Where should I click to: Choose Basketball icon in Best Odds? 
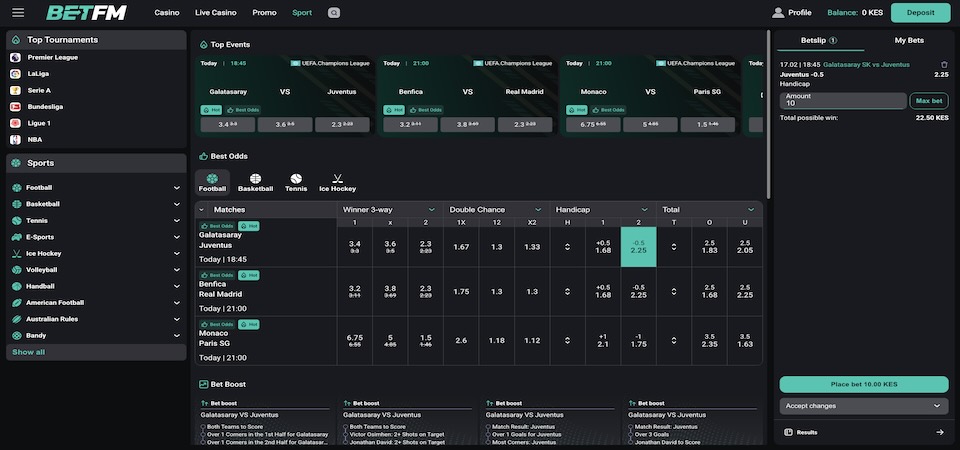tap(255, 179)
